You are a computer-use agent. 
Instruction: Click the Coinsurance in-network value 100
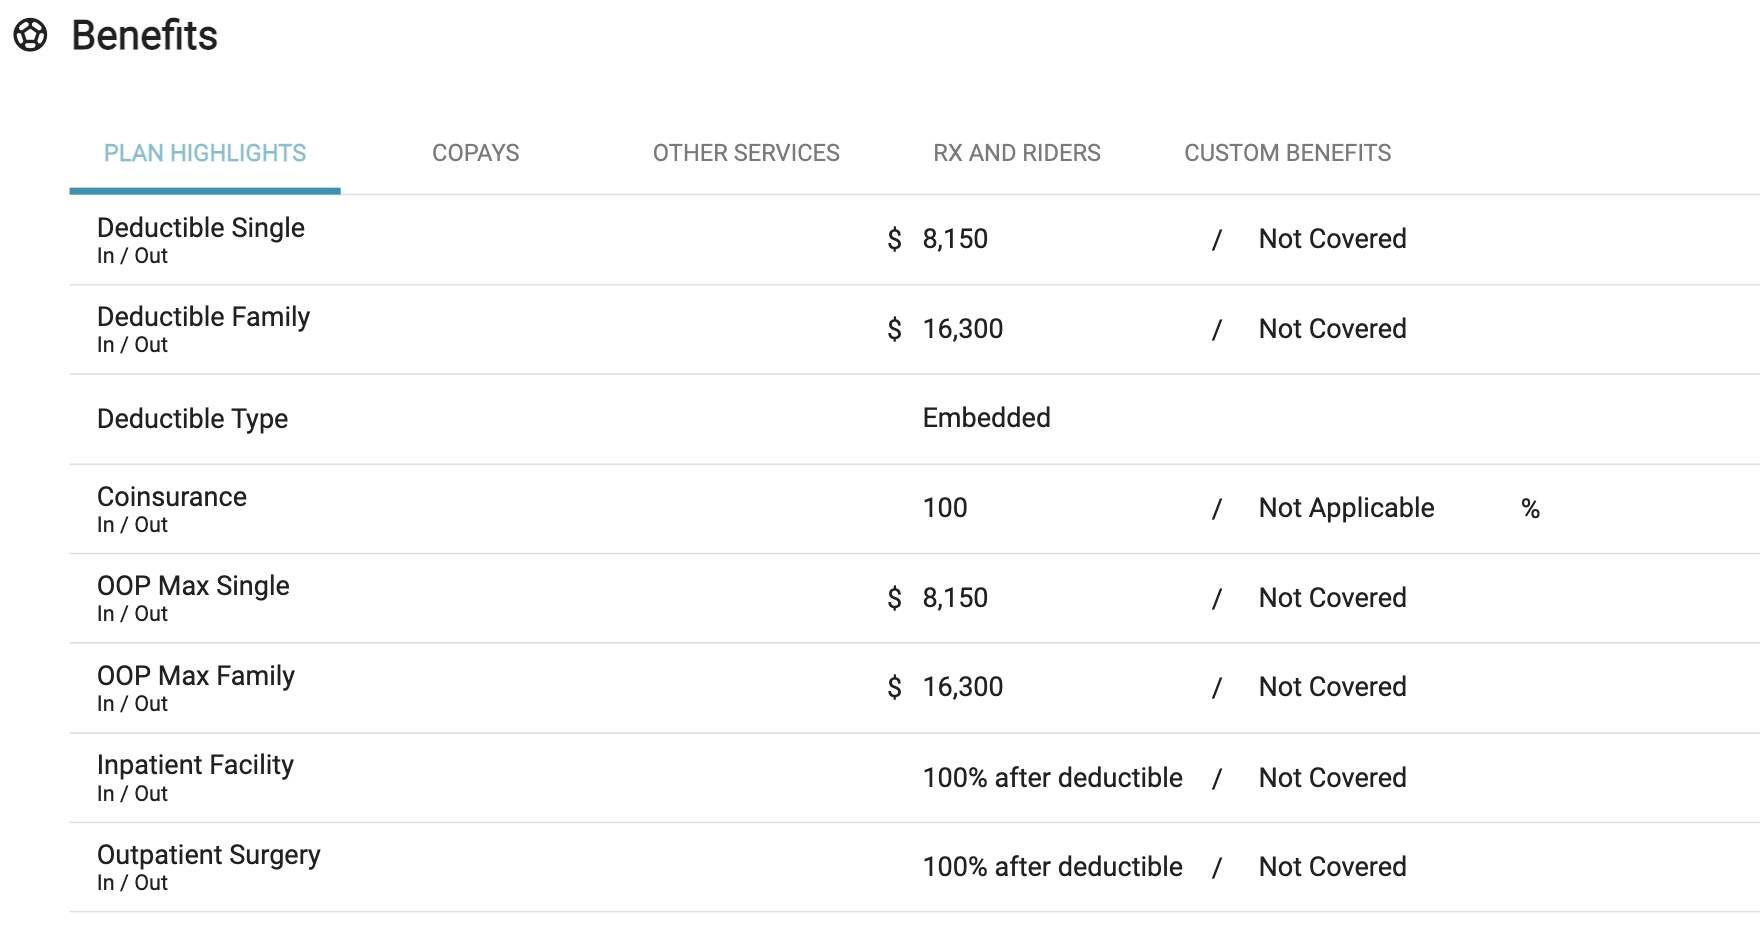click(x=945, y=508)
